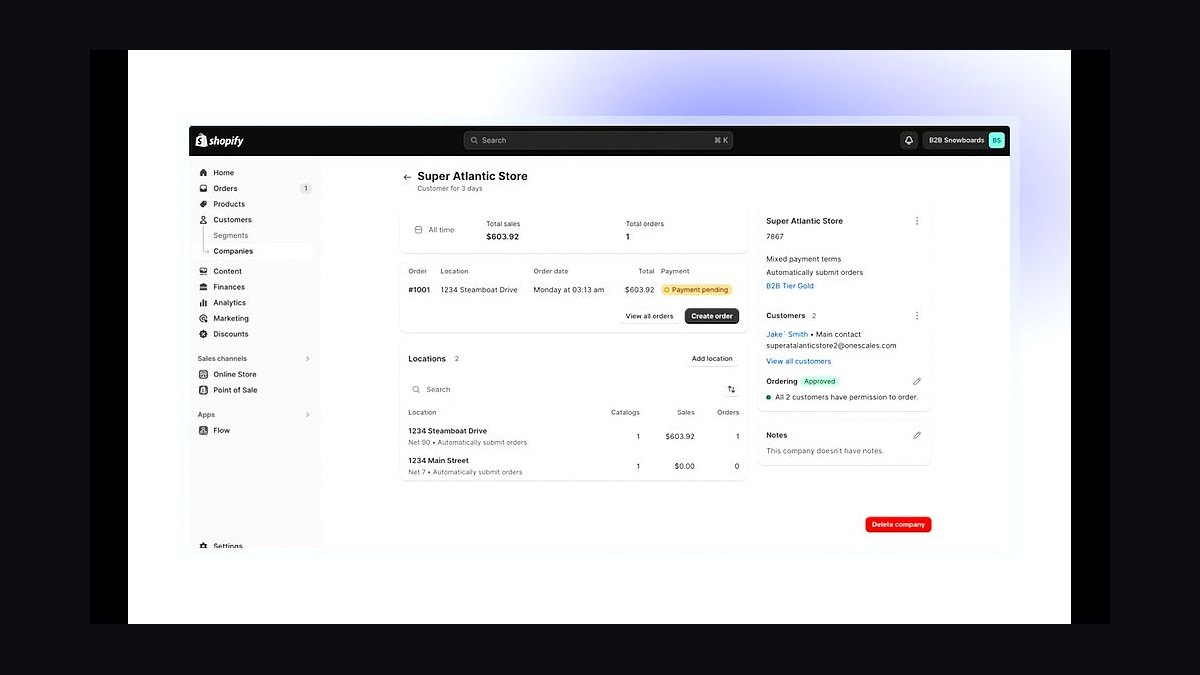Click View all customers link
This screenshot has height=675, width=1200.
[x=799, y=361]
